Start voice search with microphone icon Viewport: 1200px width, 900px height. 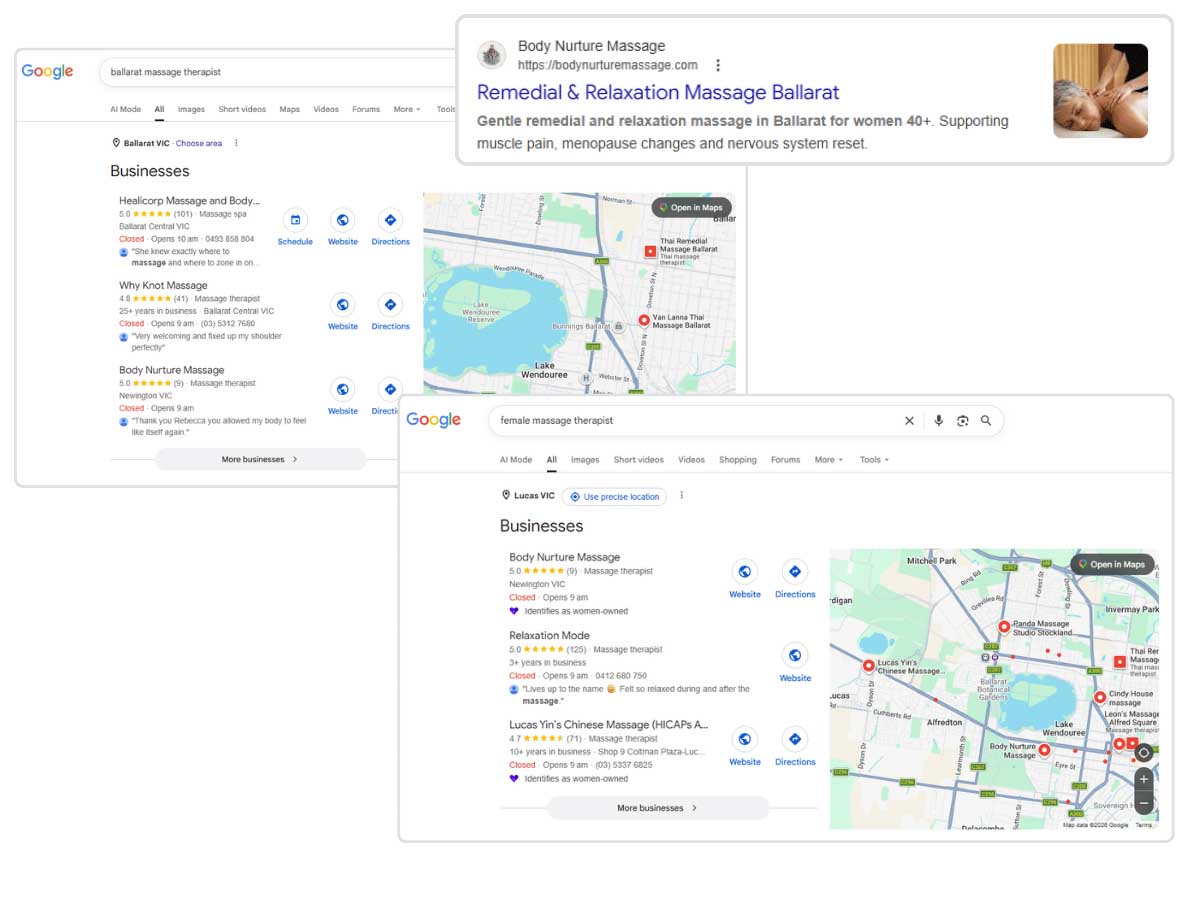pos(938,421)
